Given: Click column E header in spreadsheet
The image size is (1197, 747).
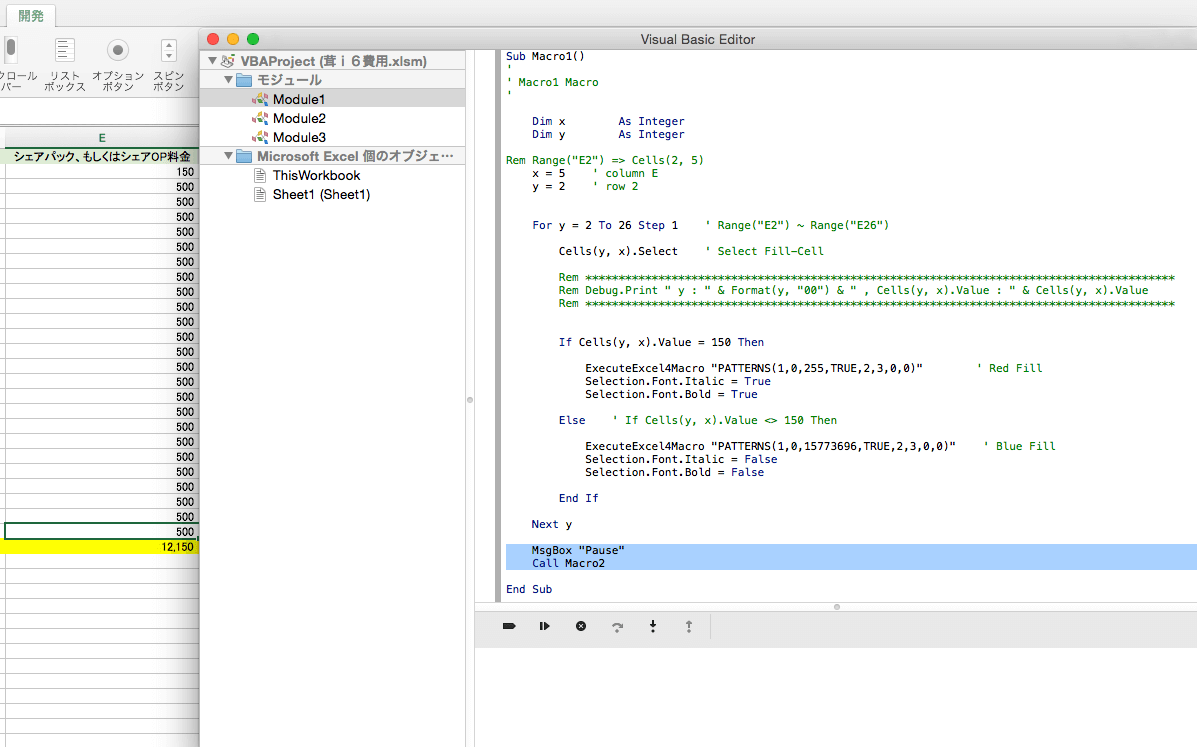Looking at the screenshot, I should coord(101,138).
